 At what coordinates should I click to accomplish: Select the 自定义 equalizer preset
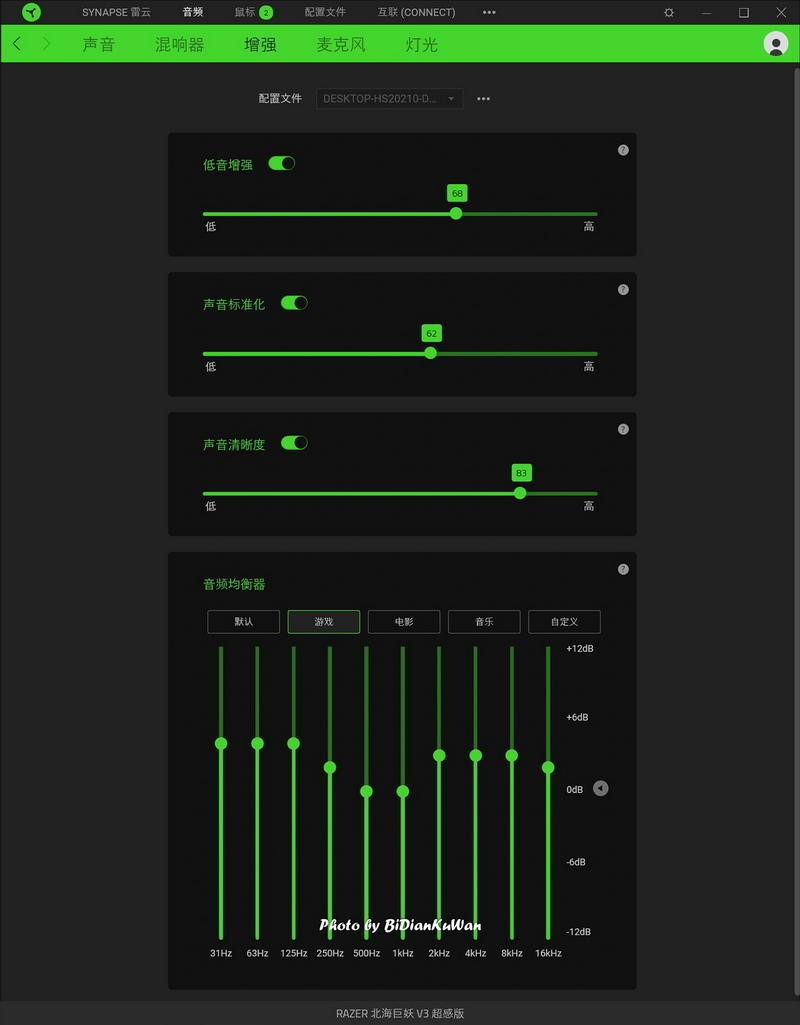pyautogui.click(x=564, y=622)
